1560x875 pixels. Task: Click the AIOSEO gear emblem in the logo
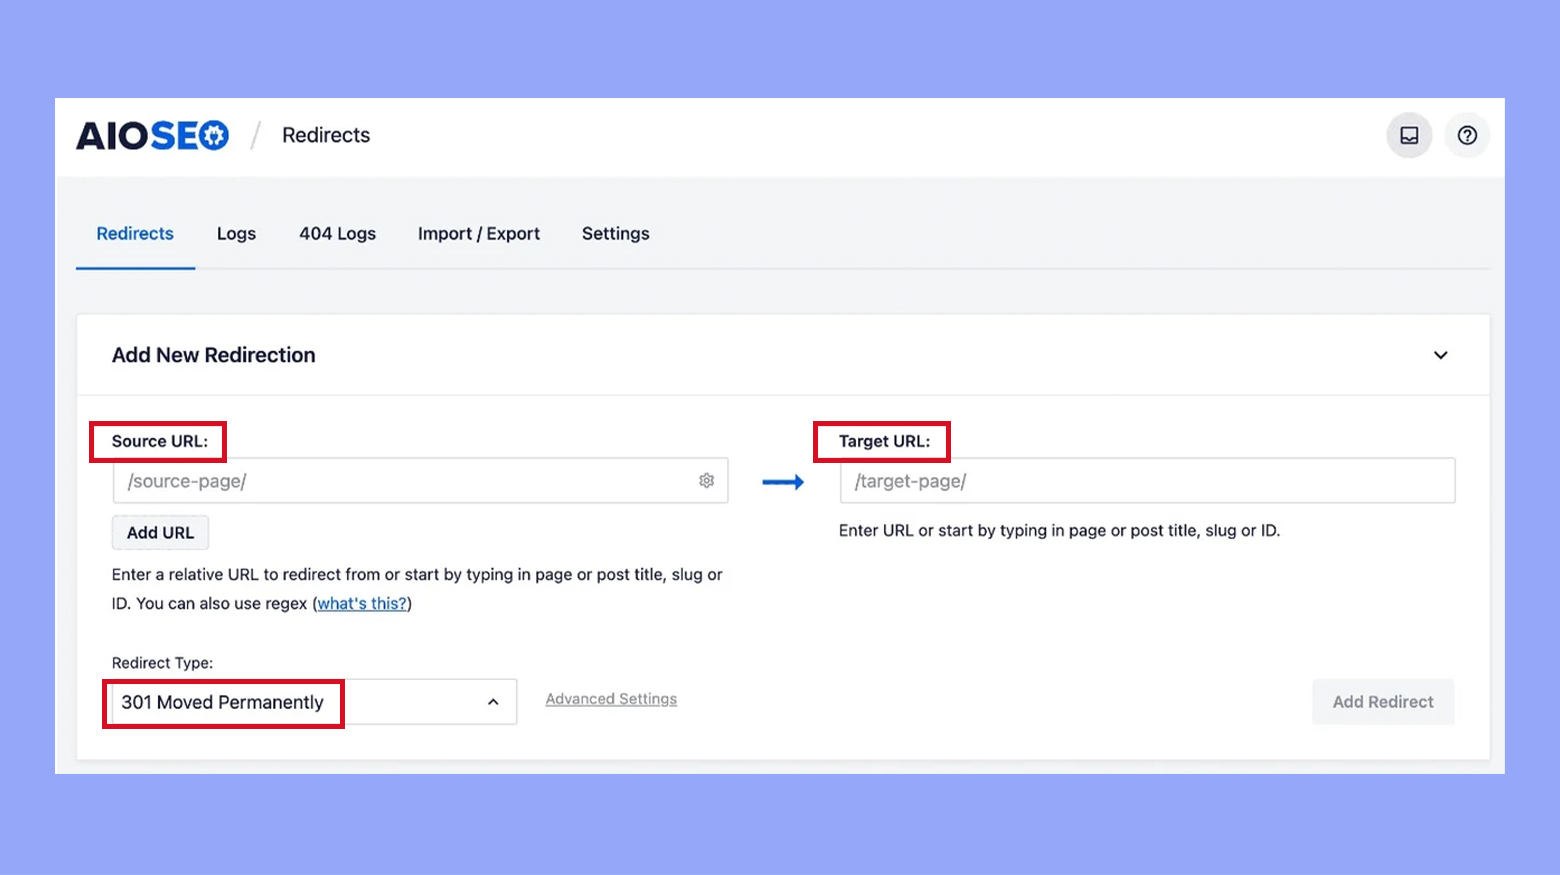pyautogui.click(x=214, y=135)
